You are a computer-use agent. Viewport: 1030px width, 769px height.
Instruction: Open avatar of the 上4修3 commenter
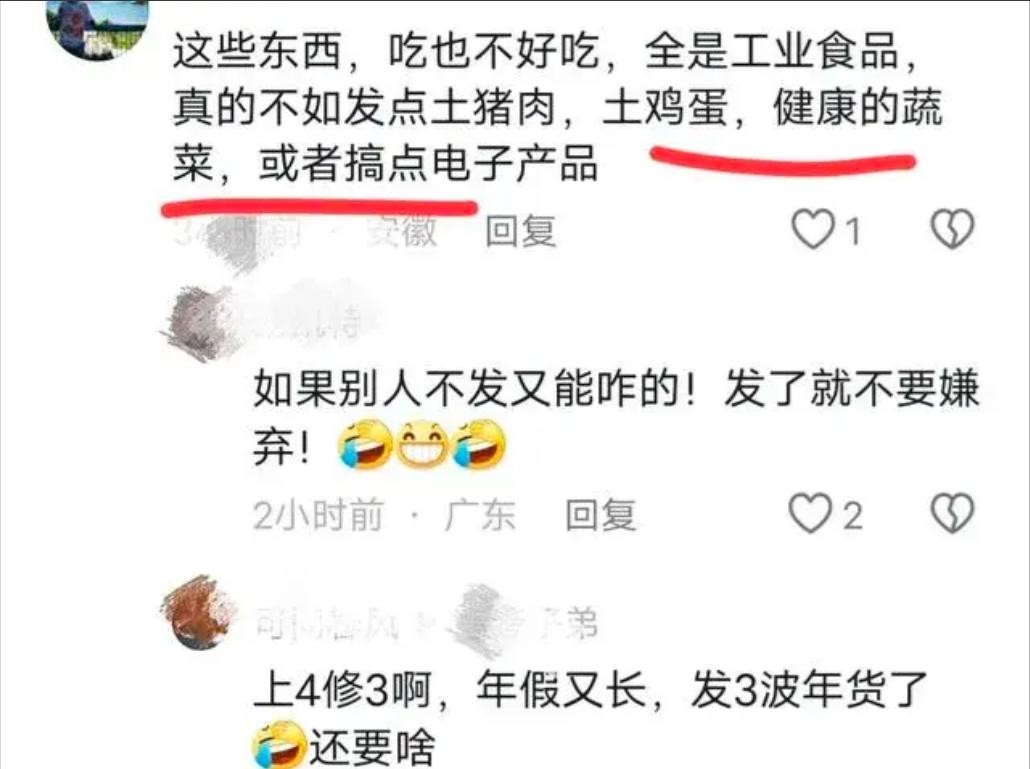click(198, 613)
